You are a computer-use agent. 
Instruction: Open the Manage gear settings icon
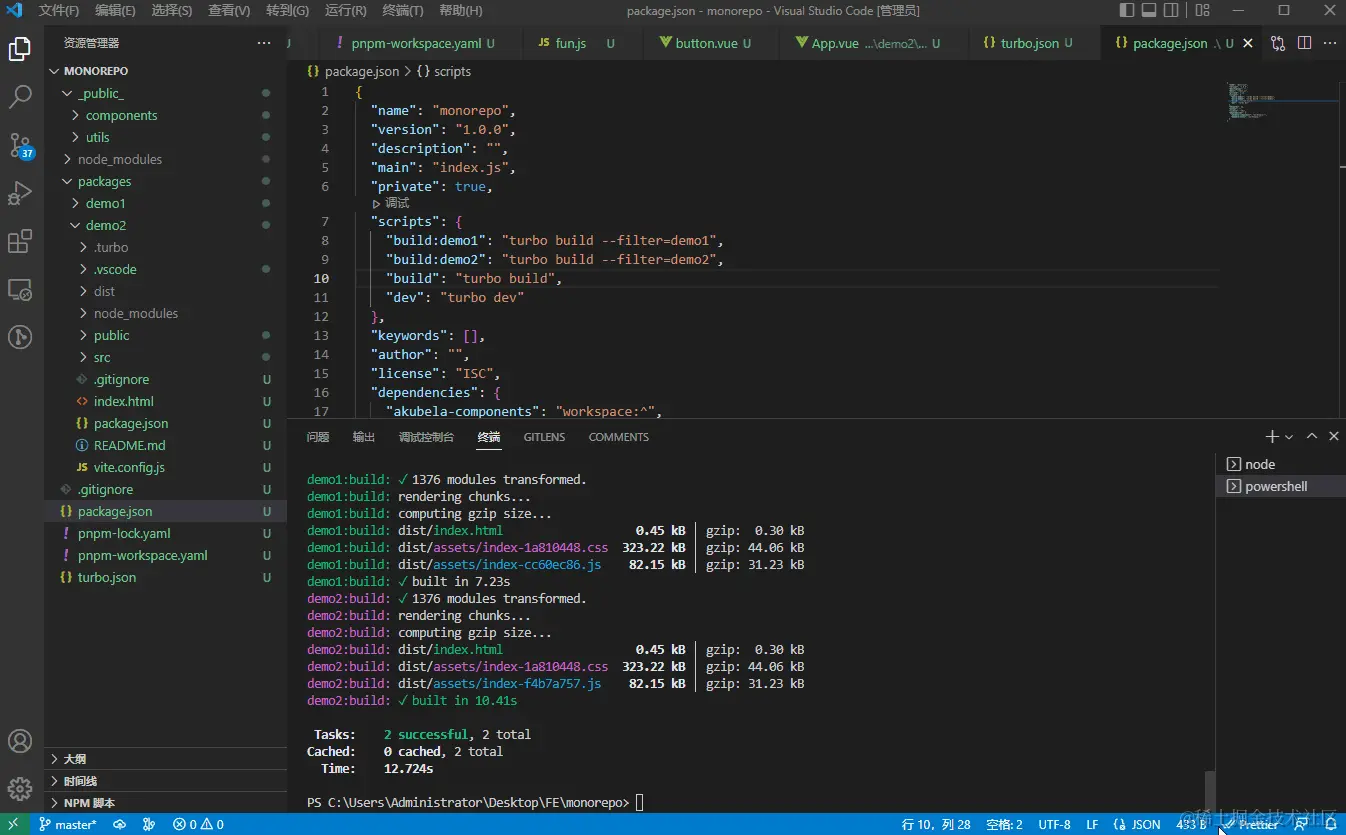(x=20, y=789)
